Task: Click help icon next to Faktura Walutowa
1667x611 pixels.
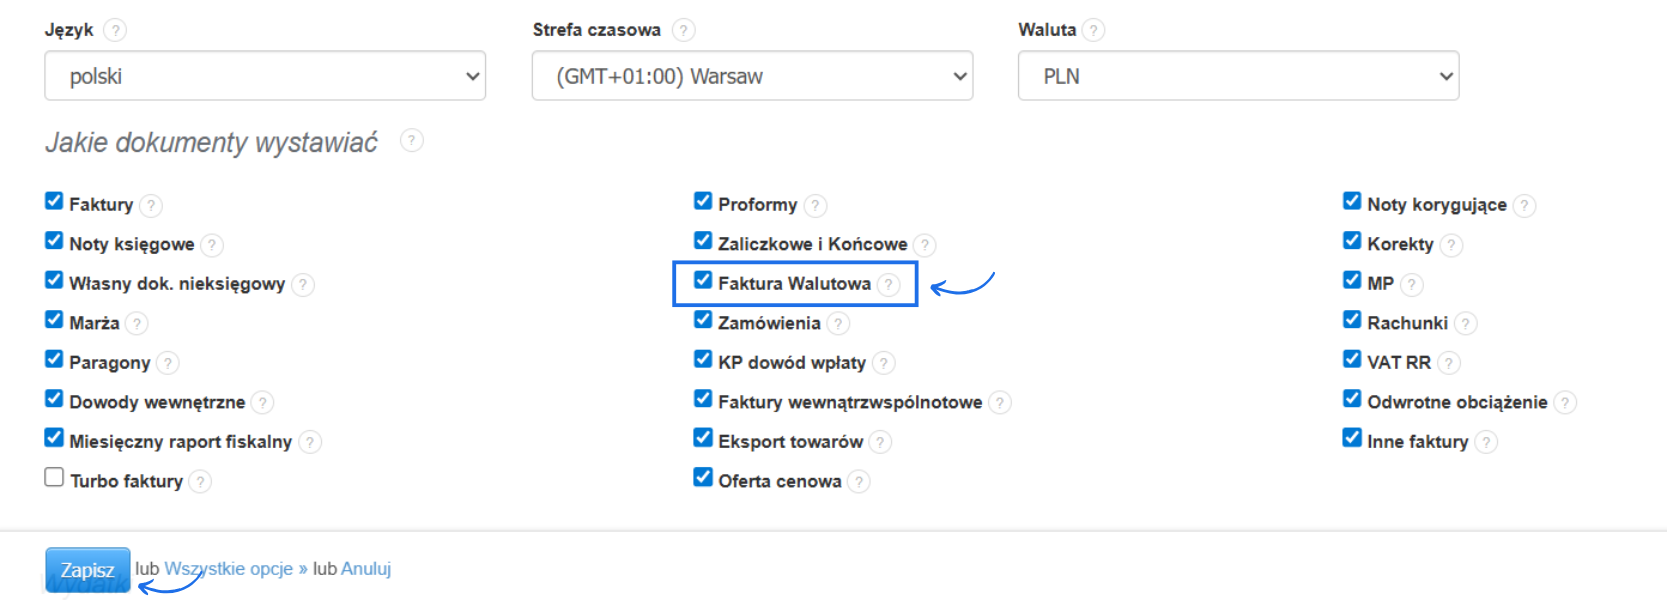Action: click(889, 285)
